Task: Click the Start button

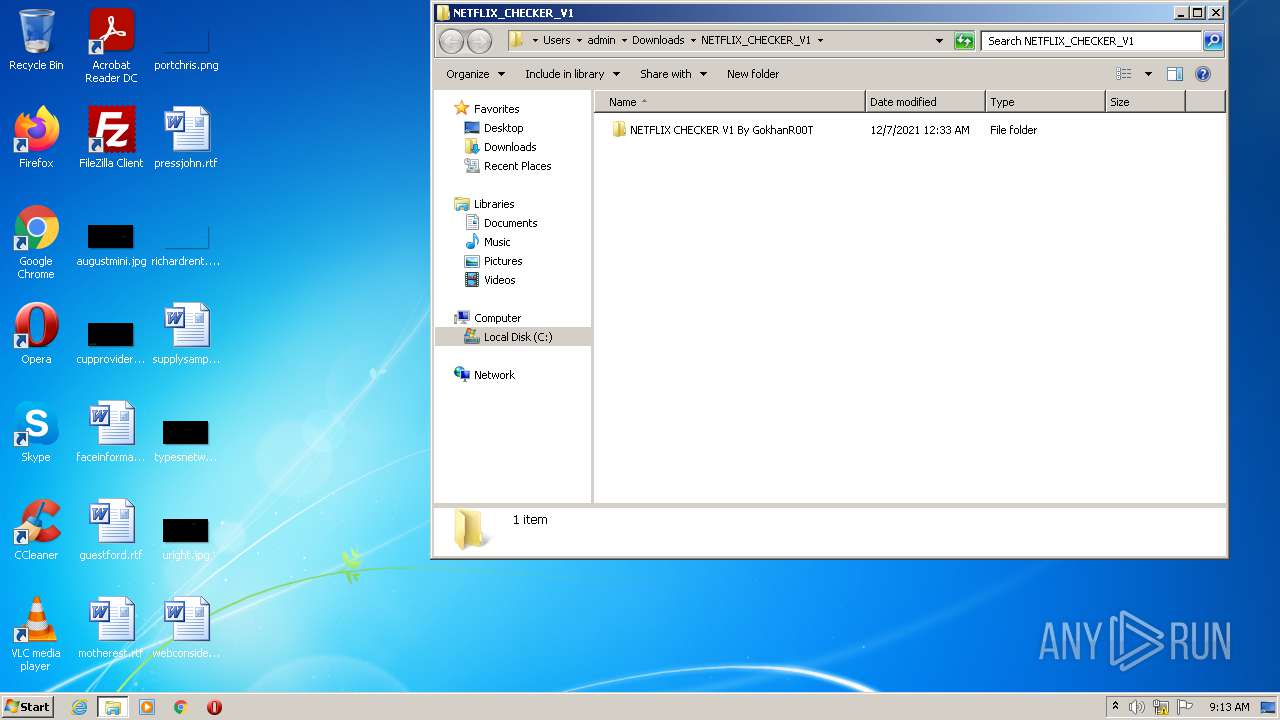Action: point(28,707)
